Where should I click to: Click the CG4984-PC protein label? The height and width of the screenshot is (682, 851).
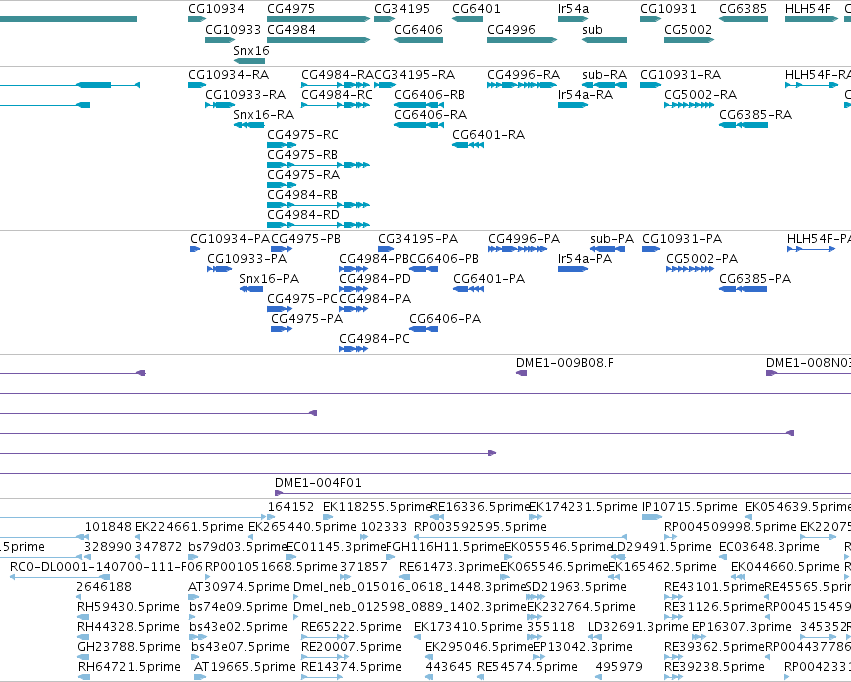[x=374, y=339]
